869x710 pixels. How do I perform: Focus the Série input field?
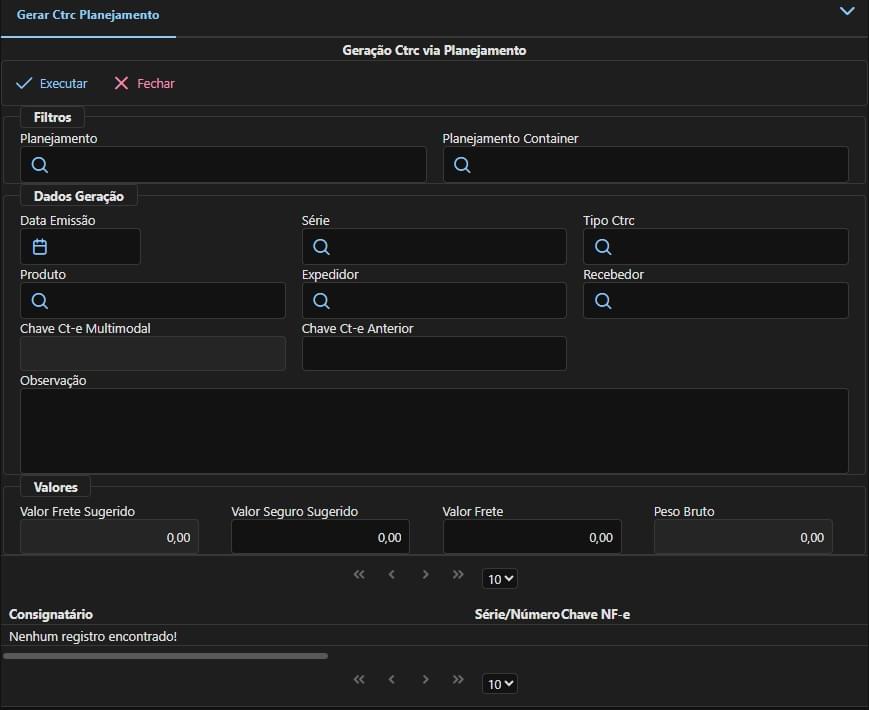tap(434, 247)
